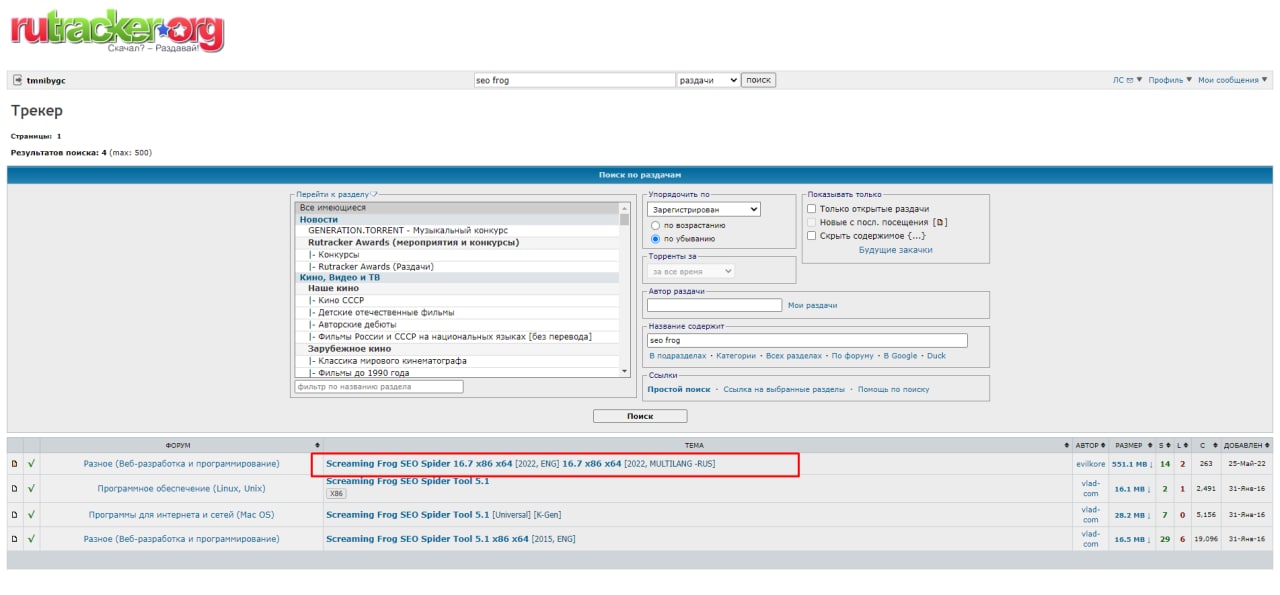The width and height of the screenshot is (1280, 595).
Task: Select 'Новости' category in the section list
Action: point(457,219)
